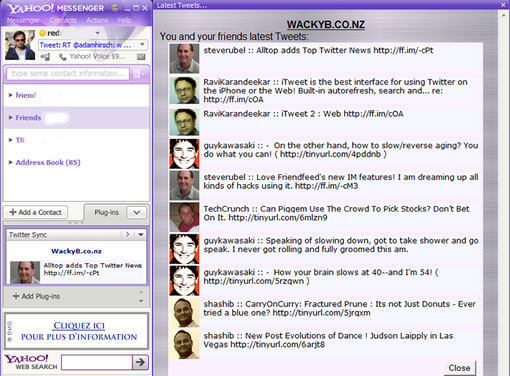
Task: Click the web search go arrow button
Action: coord(140,362)
